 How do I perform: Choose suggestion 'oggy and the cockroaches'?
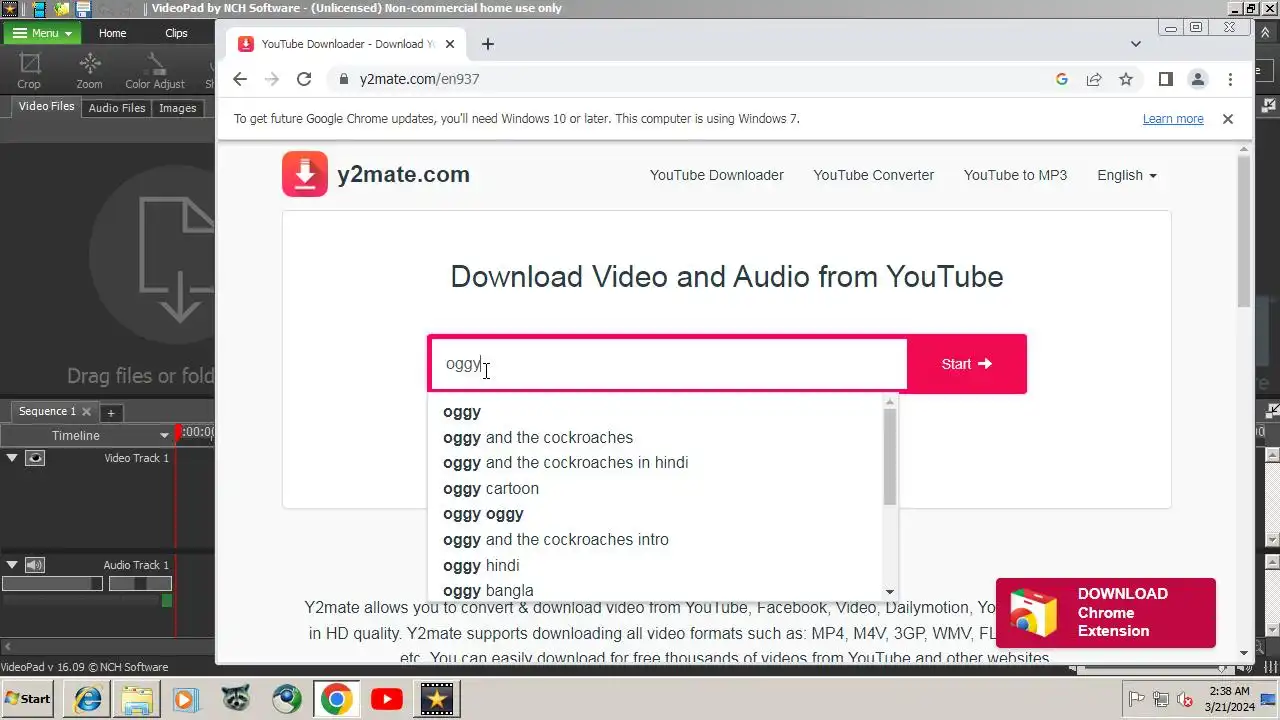pyautogui.click(x=538, y=437)
